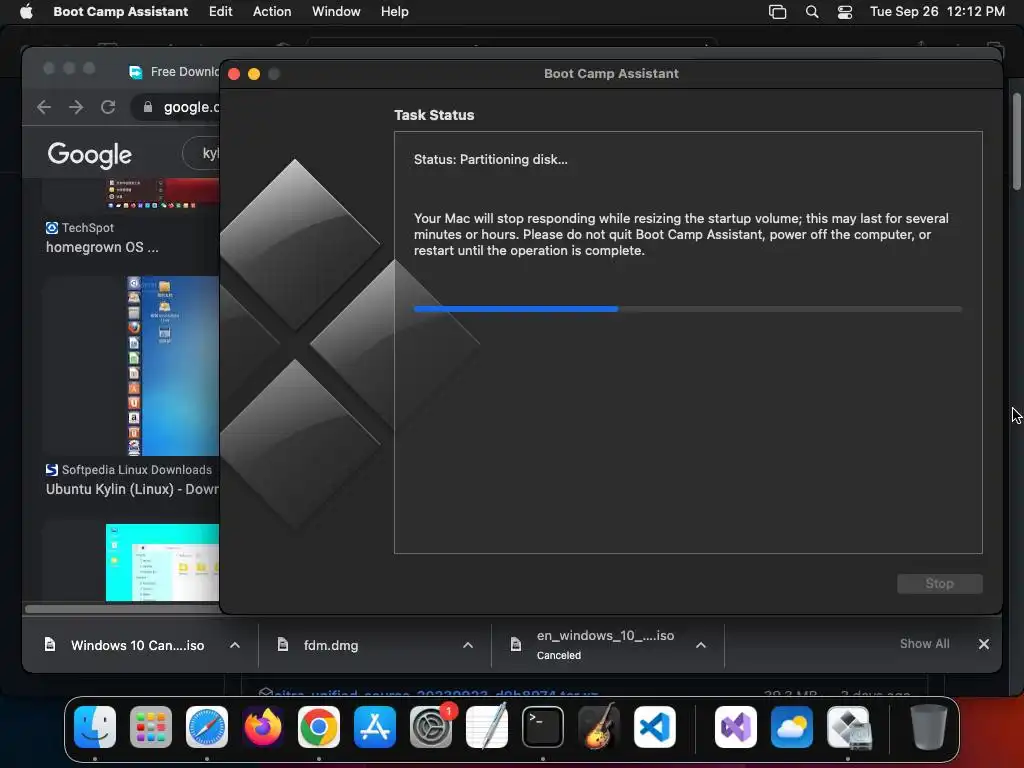
Task: Click the date and time in menu bar
Action: pyautogui.click(x=937, y=12)
